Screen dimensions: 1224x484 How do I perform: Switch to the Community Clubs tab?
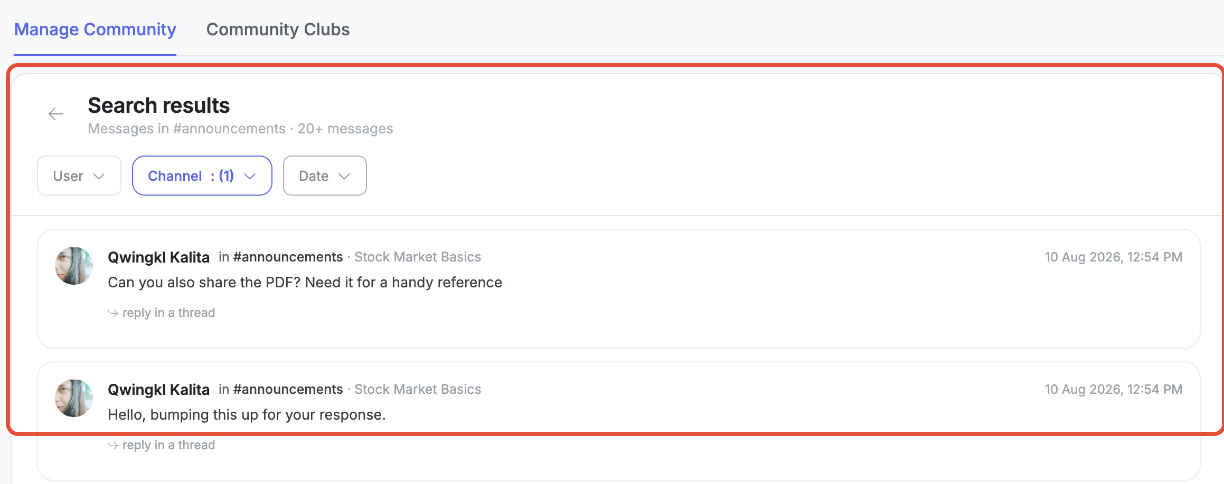pos(278,29)
